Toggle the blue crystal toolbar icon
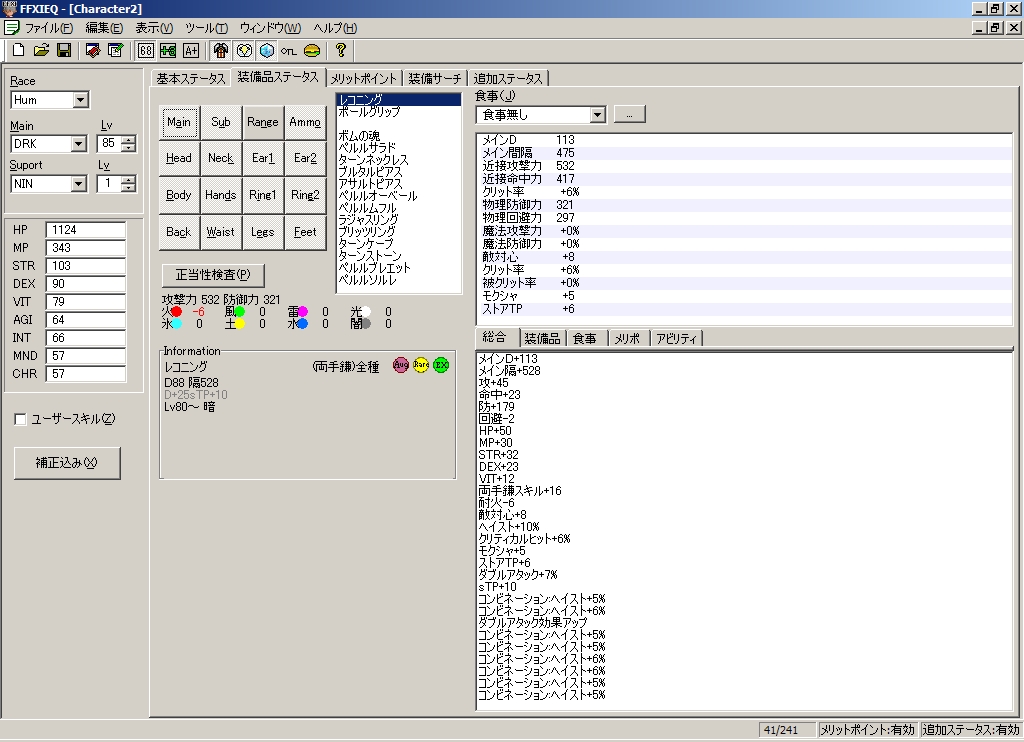The width and height of the screenshot is (1024, 742). tap(266, 50)
